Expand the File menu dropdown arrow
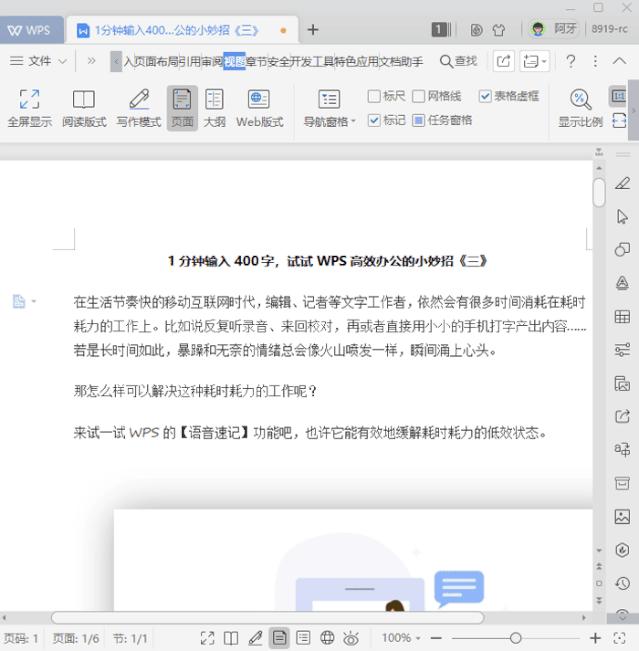639x651 pixels. click(63, 61)
